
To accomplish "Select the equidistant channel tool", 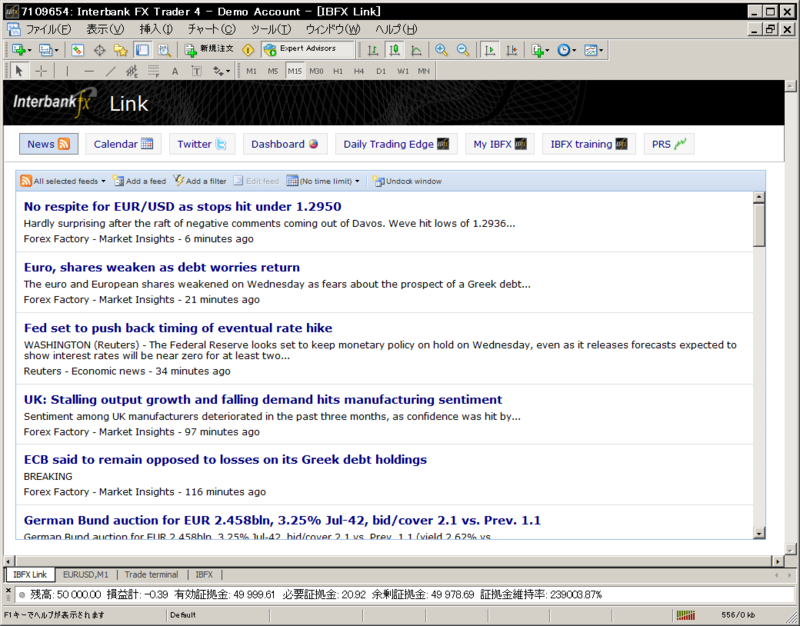I will [132, 71].
